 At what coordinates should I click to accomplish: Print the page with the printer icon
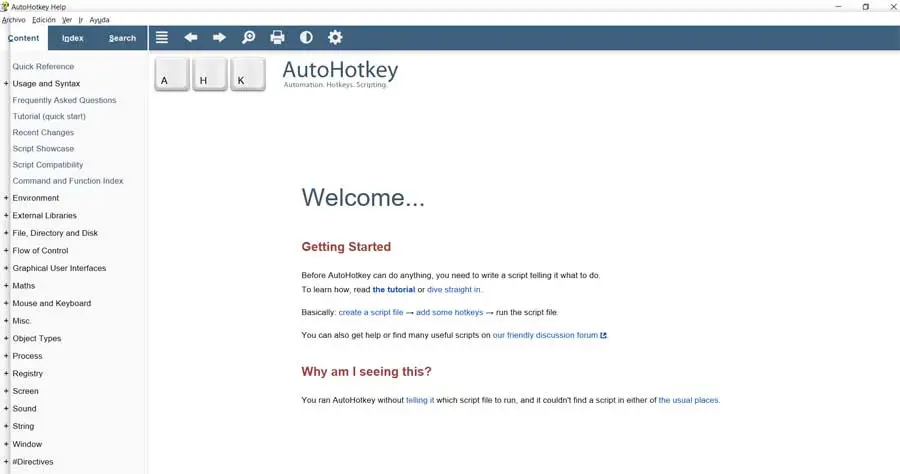(277, 37)
